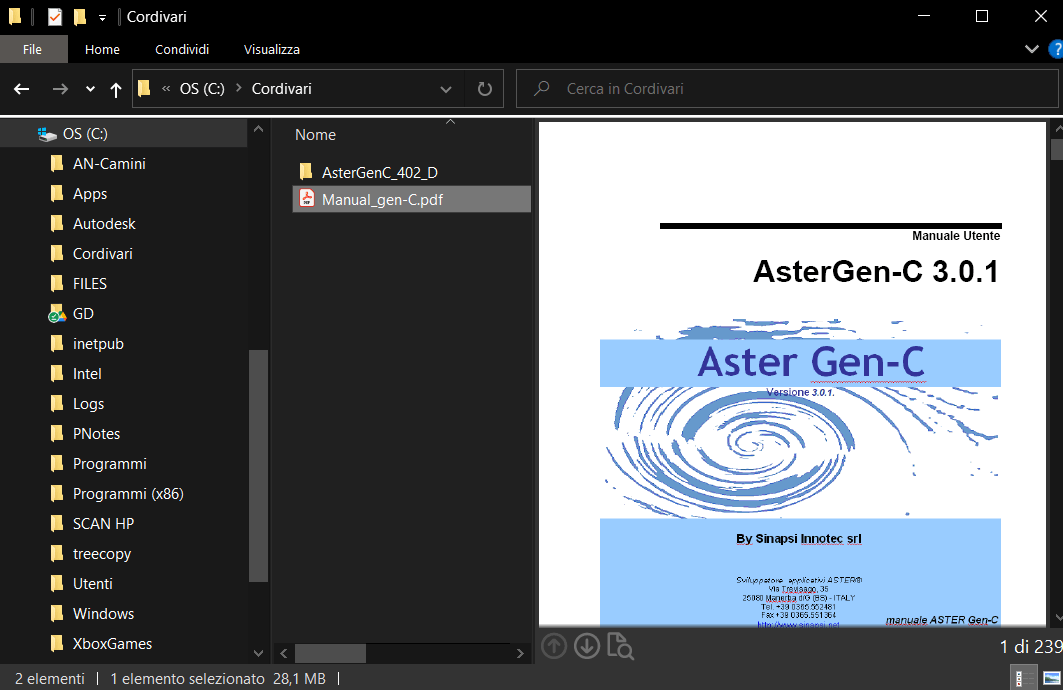Click the Forward navigation arrow
This screenshot has height=690, width=1063.
point(60,89)
